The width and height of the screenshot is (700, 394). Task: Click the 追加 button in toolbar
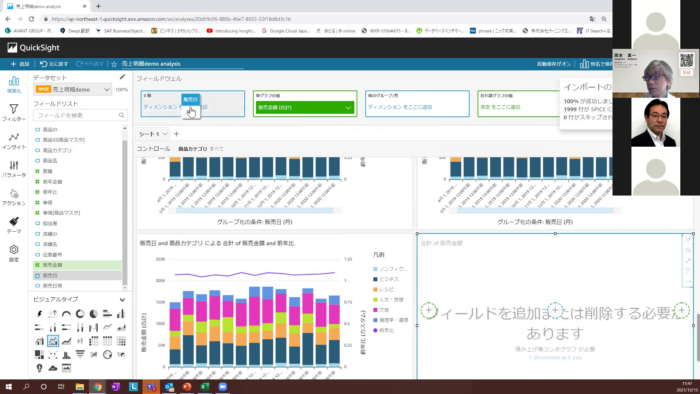pyautogui.click(x=20, y=64)
